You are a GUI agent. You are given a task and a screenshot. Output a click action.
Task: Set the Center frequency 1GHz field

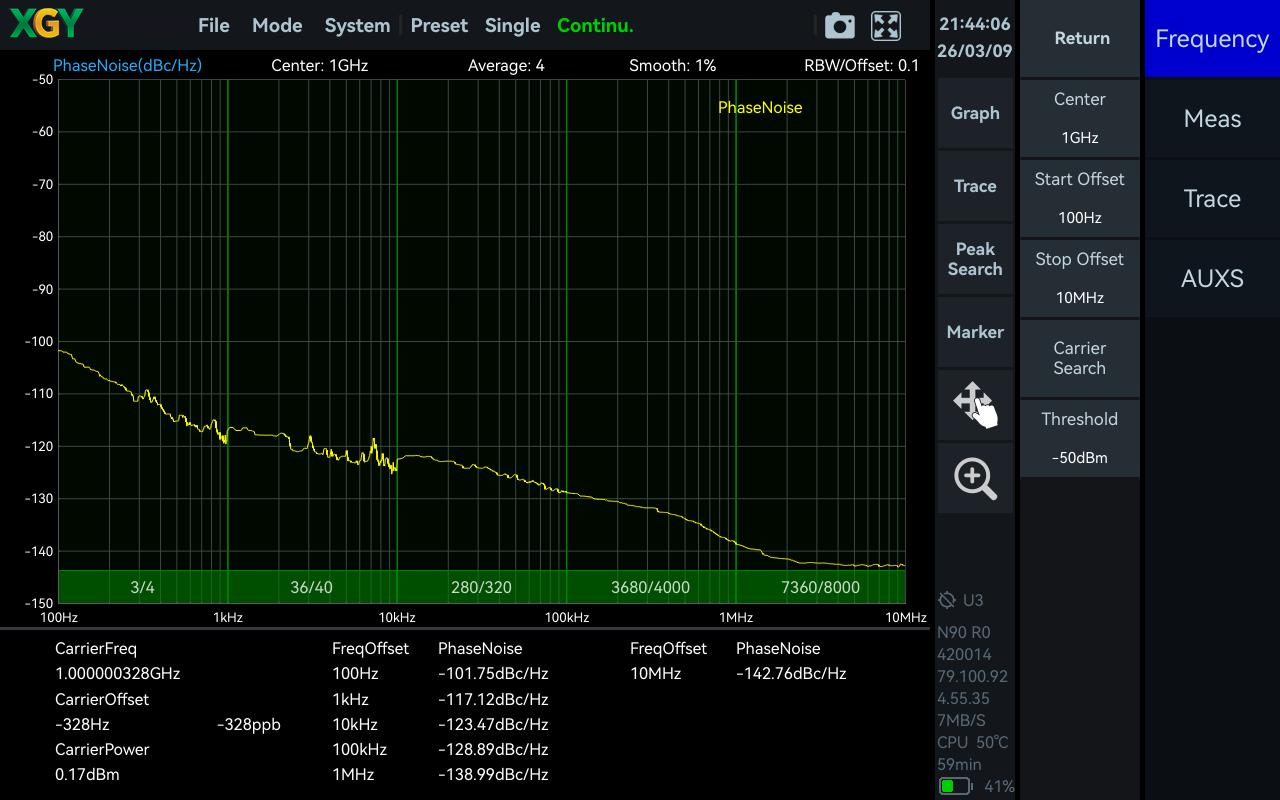[1080, 118]
